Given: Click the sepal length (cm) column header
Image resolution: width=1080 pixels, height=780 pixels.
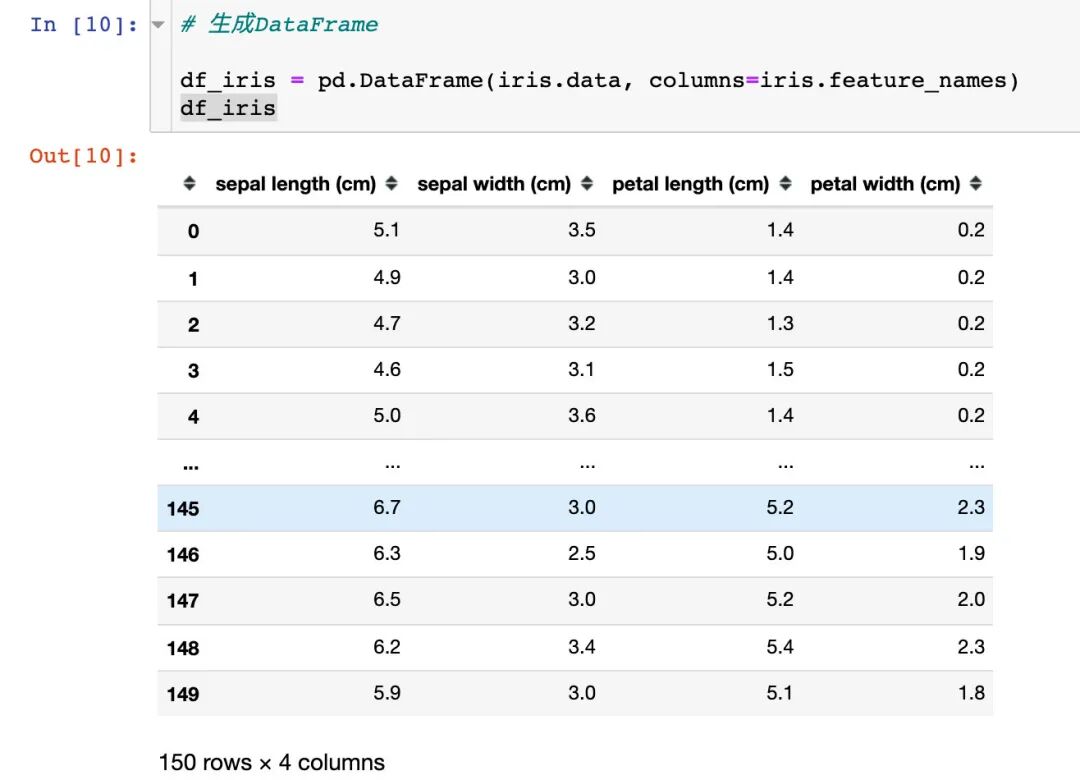Looking at the screenshot, I should (x=295, y=184).
